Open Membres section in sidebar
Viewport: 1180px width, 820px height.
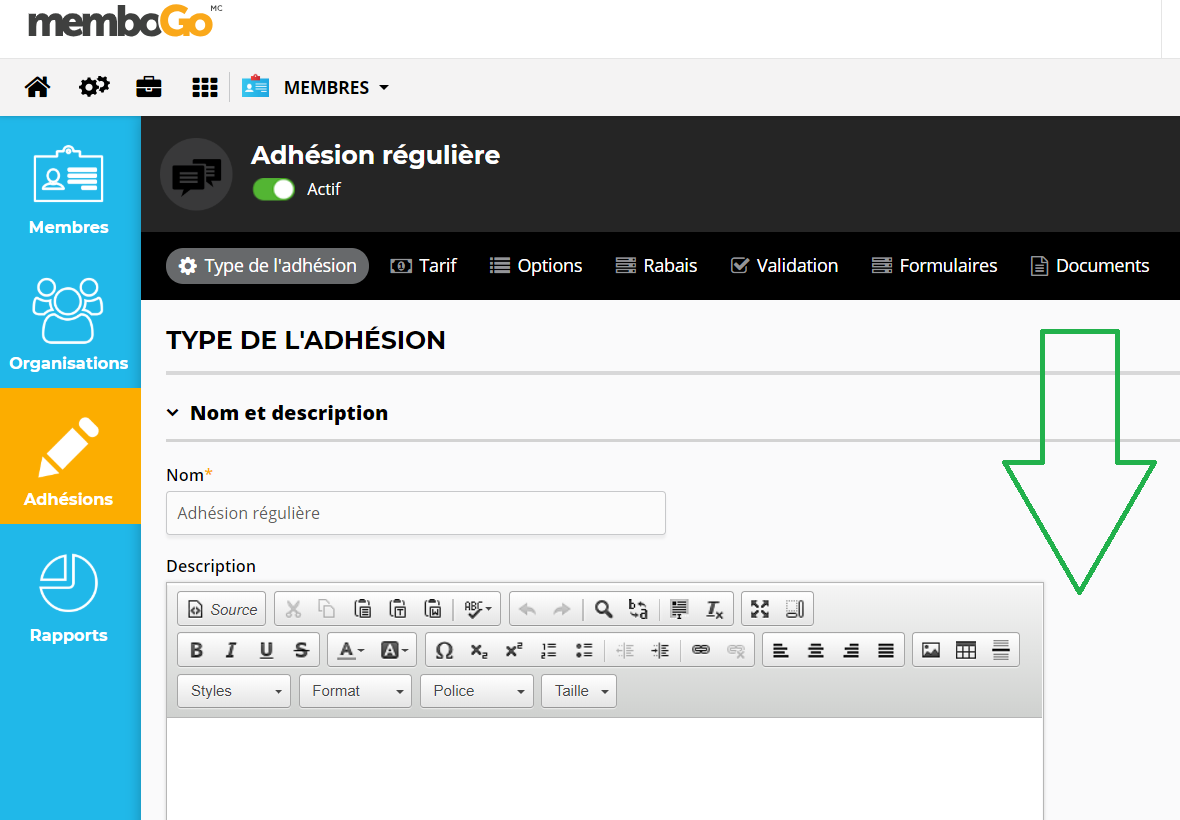(68, 190)
